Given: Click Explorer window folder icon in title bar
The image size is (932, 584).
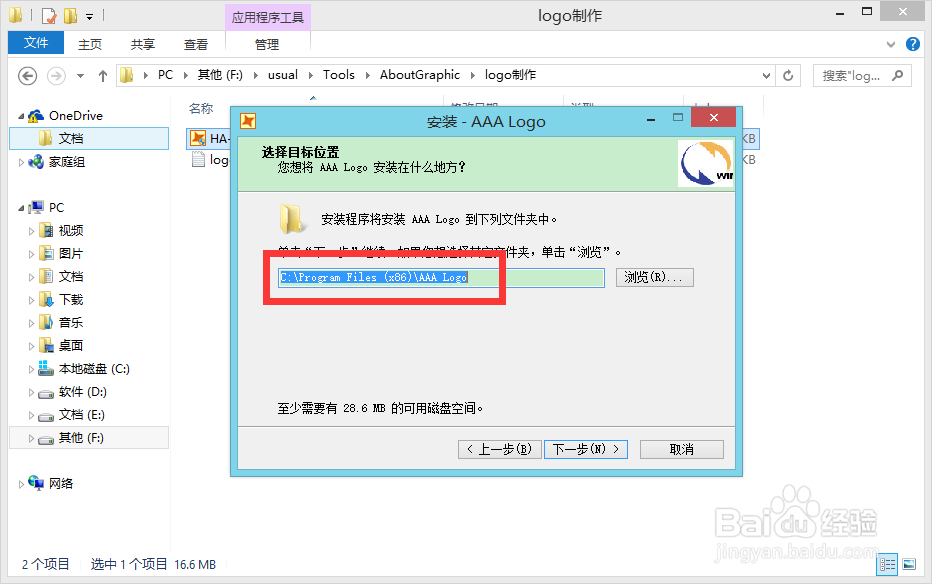Looking at the screenshot, I should (16, 15).
